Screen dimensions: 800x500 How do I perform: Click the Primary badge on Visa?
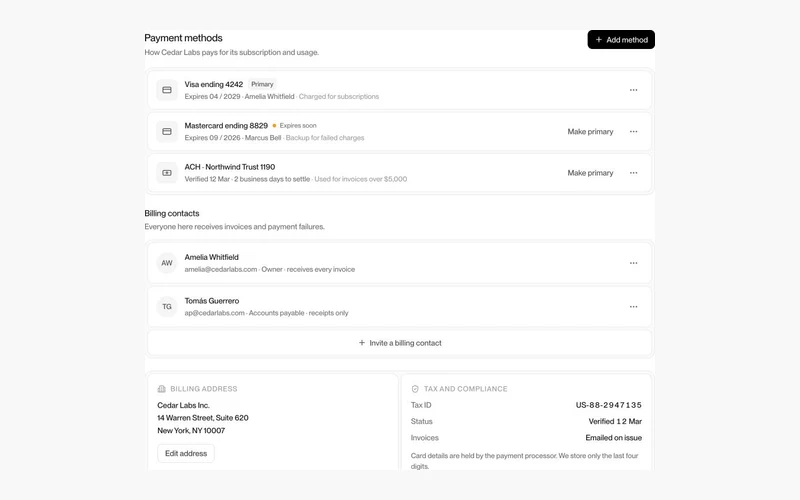tap(262, 84)
